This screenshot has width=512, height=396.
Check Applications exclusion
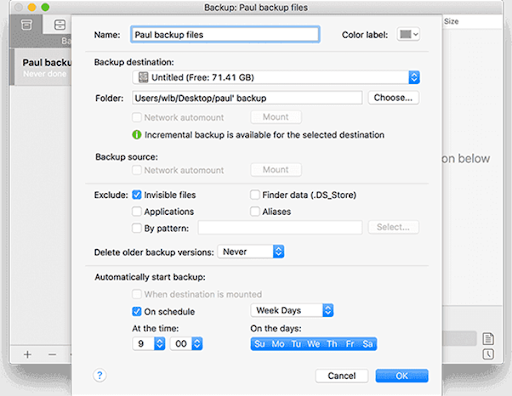click(137, 211)
